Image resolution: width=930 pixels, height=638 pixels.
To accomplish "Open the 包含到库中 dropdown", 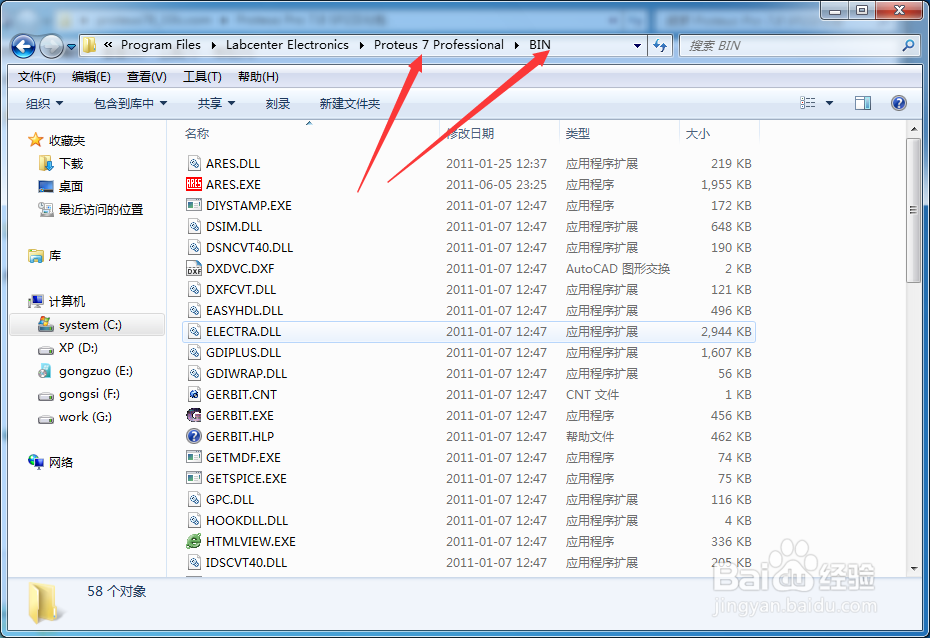I will click(x=130, y=104).
